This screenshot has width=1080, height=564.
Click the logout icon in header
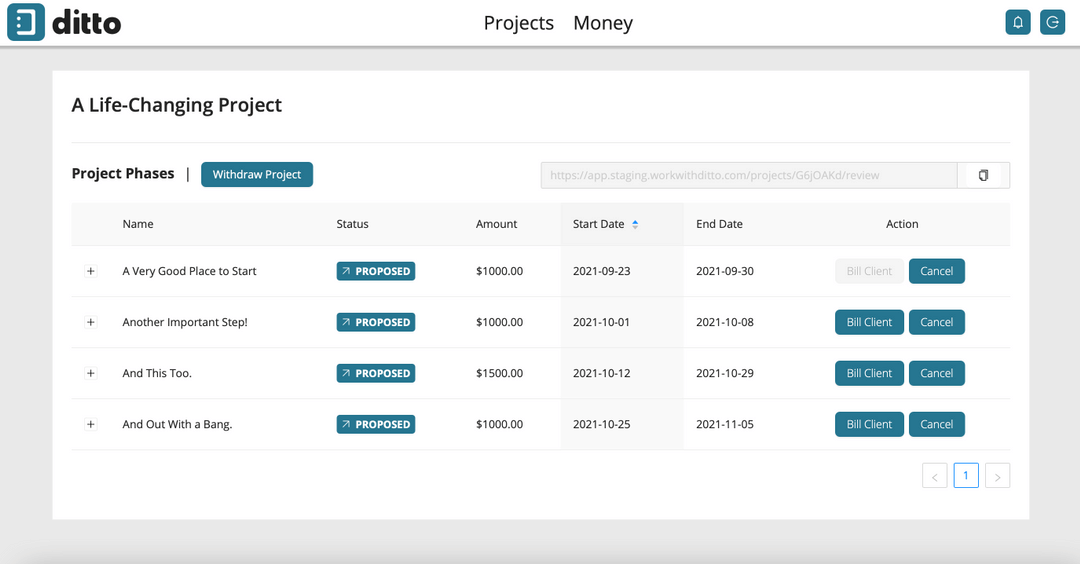tap(1052, 23)
